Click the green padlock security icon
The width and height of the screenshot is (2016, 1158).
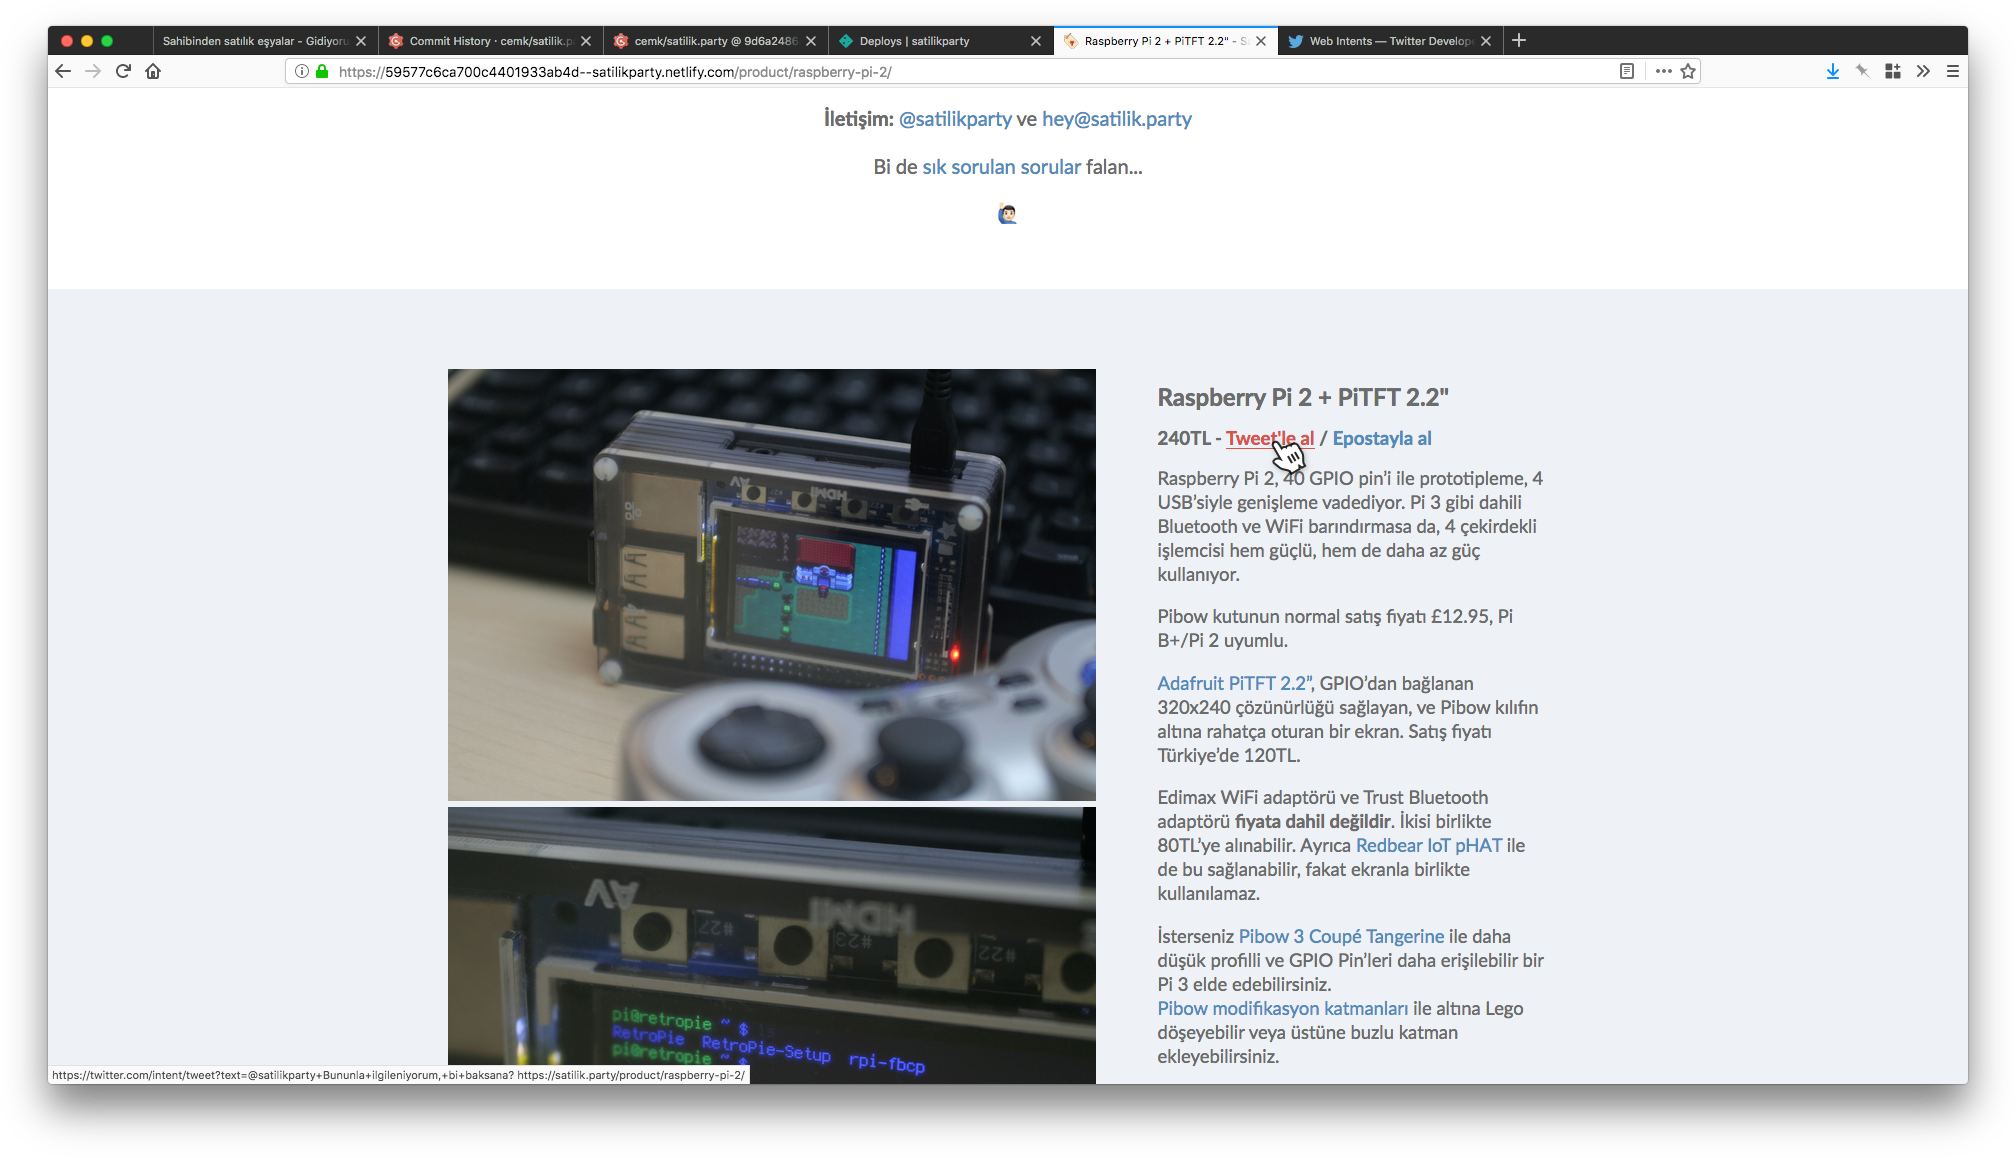[322, 71]
